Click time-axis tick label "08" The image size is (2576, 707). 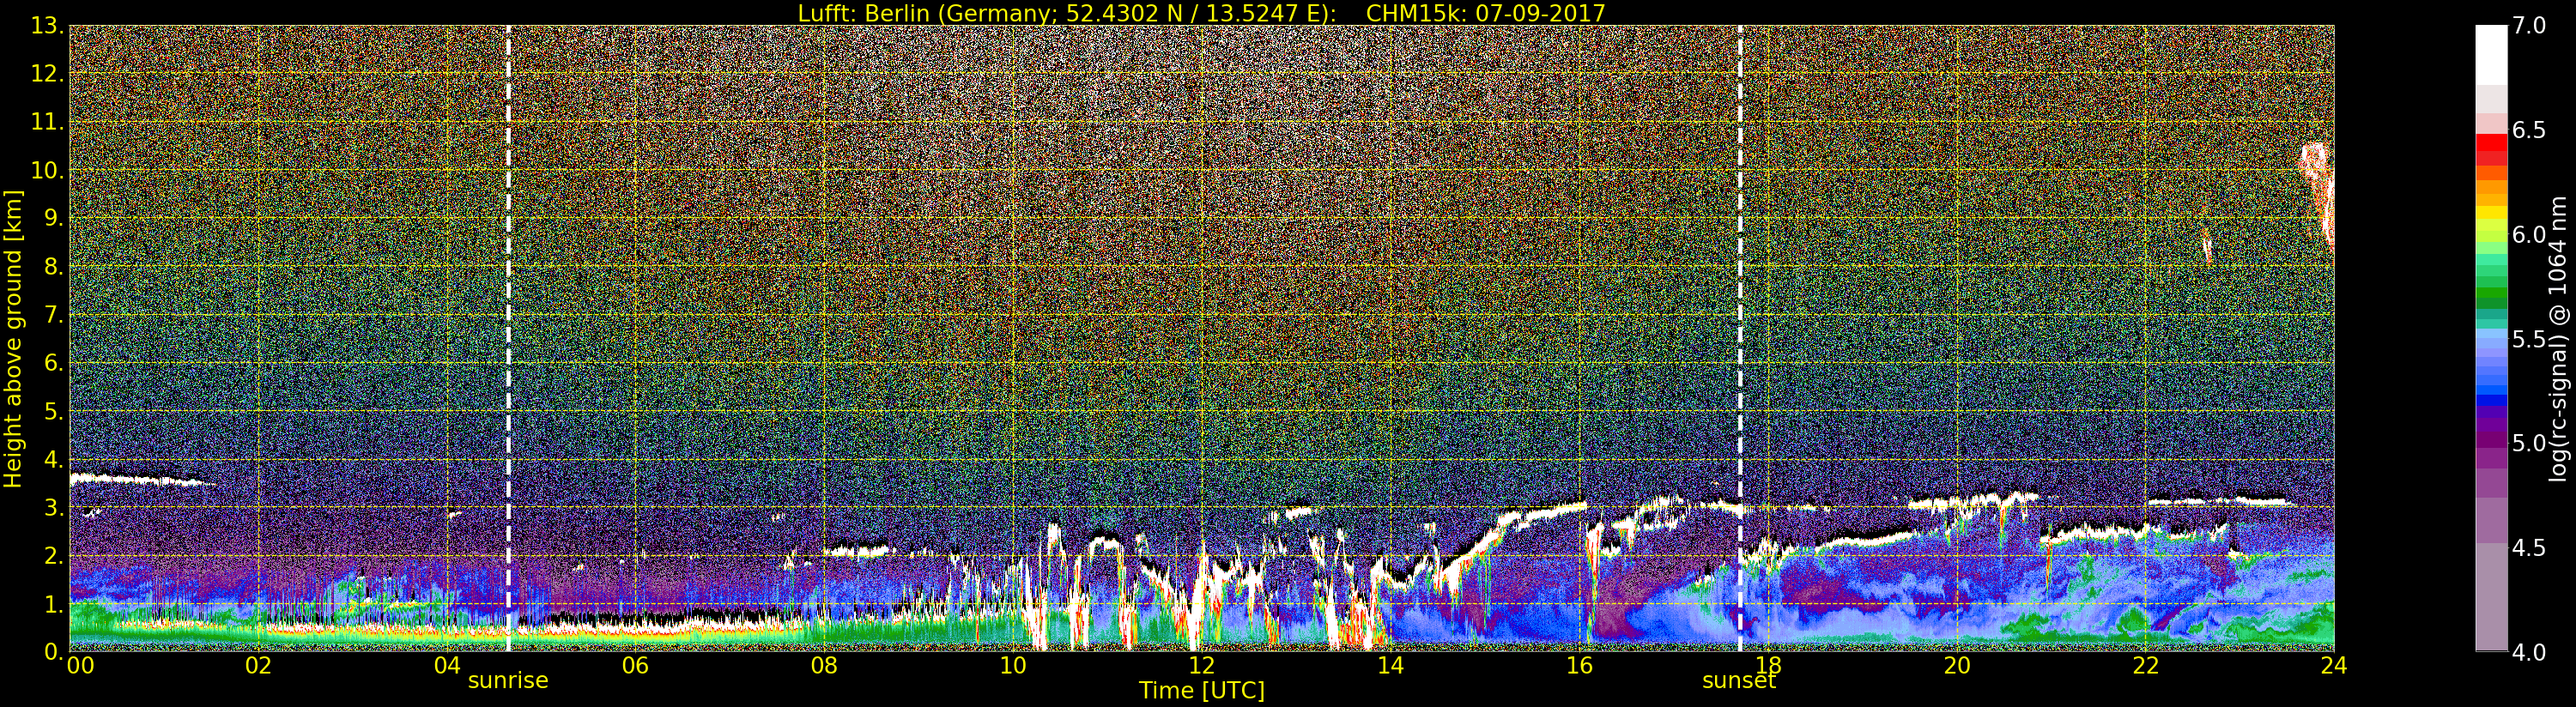click(x=824, y=666)
